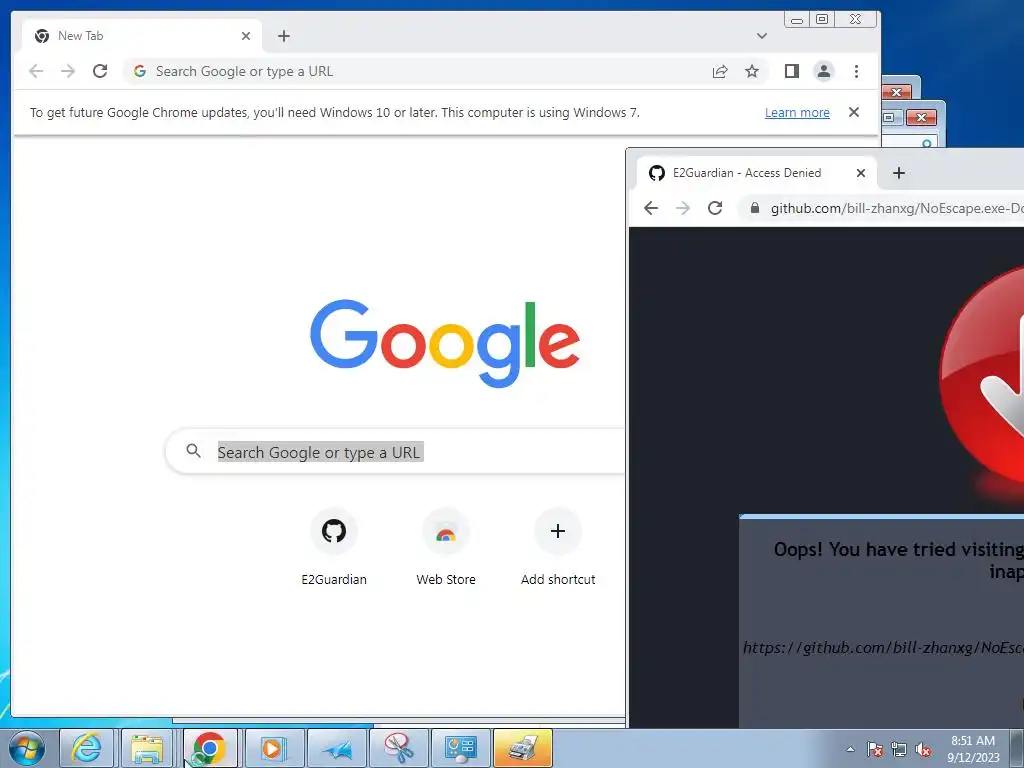Viewport: 1024px width, 768px height.
Task: Close the New Tab tab
Action: click(246, 36)
